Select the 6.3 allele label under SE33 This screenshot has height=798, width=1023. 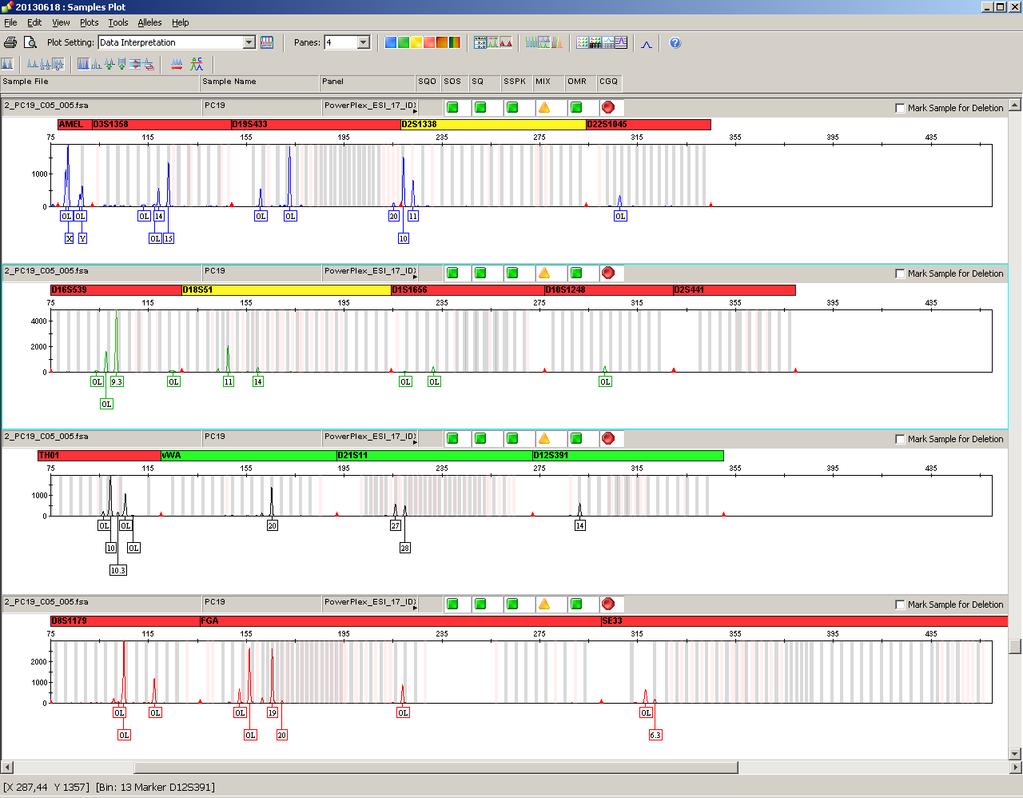pos(655,735)
